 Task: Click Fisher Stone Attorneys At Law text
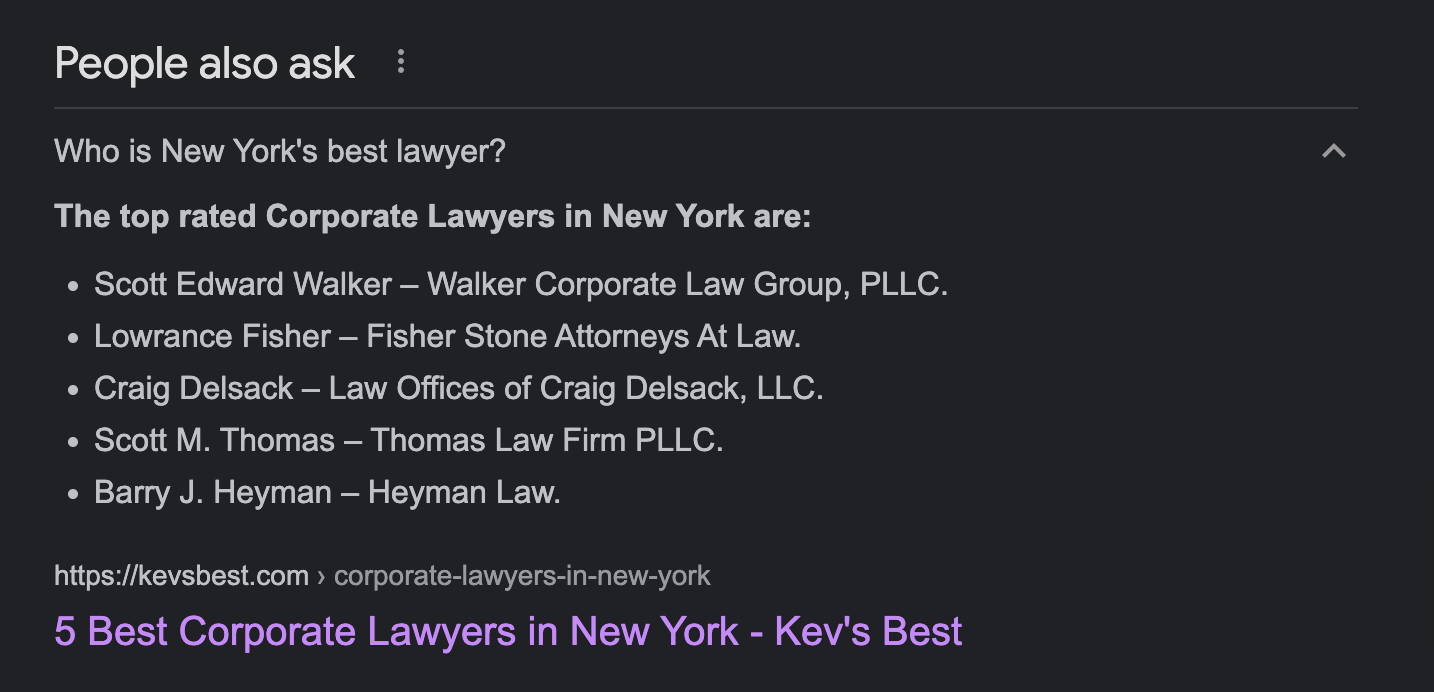[584, 336]
